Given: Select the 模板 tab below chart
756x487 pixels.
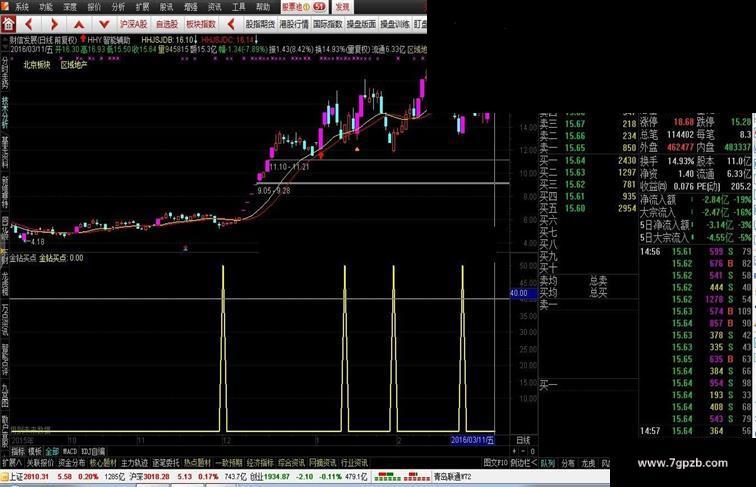Looking at the screenshot, I should click(35, 452).
